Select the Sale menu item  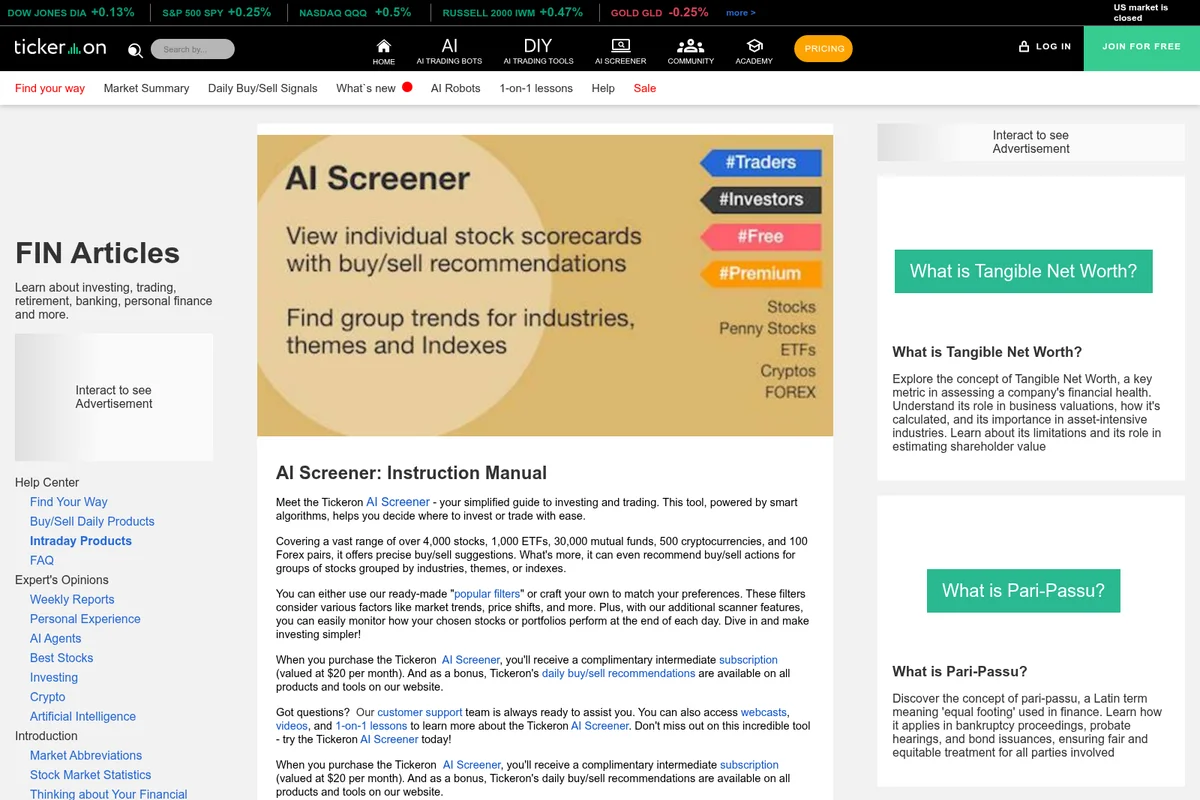[645, 88]
